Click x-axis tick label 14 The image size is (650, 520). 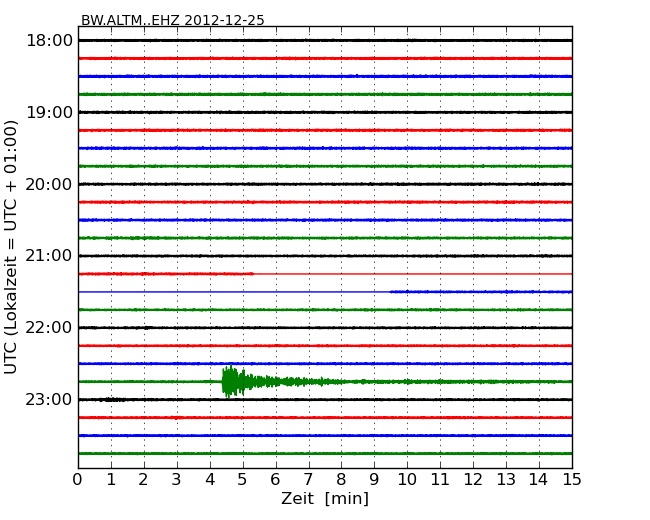click(x=539, y=479)
